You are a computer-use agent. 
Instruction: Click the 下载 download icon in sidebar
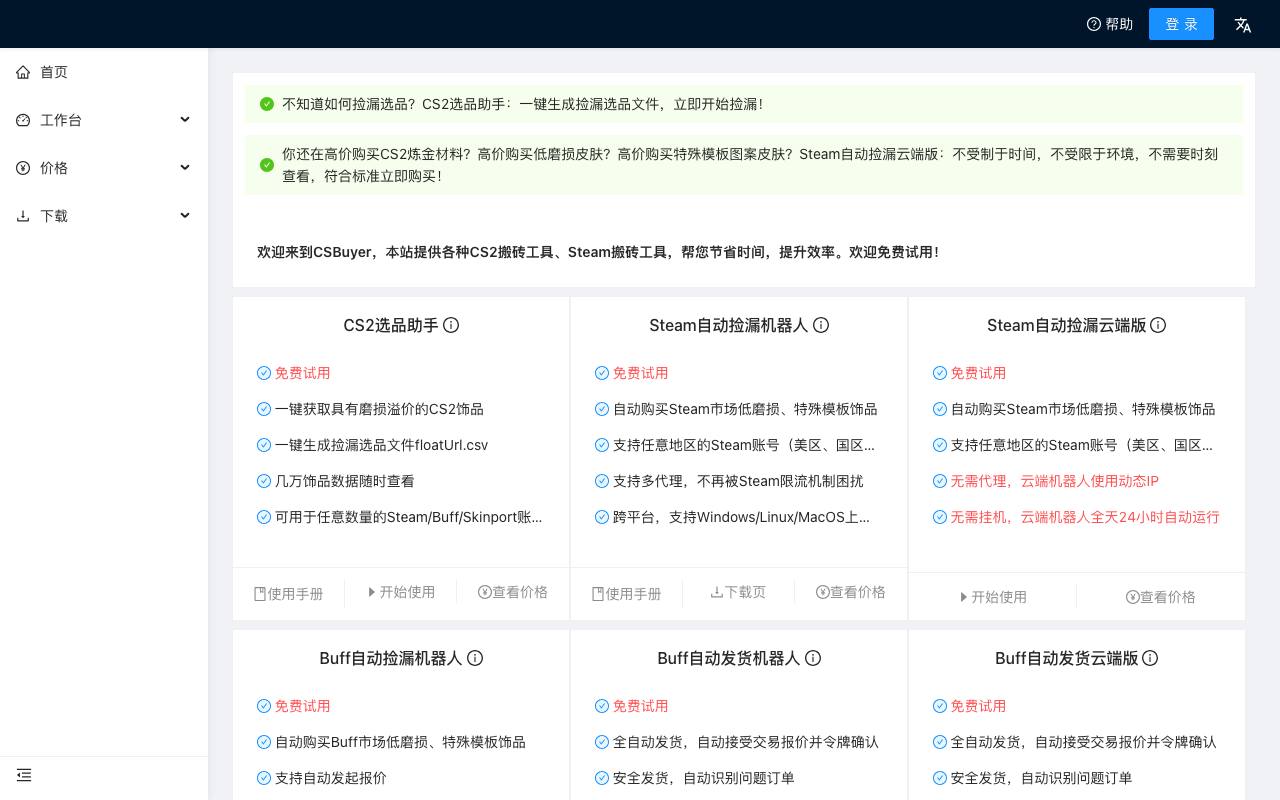(23, 216)
